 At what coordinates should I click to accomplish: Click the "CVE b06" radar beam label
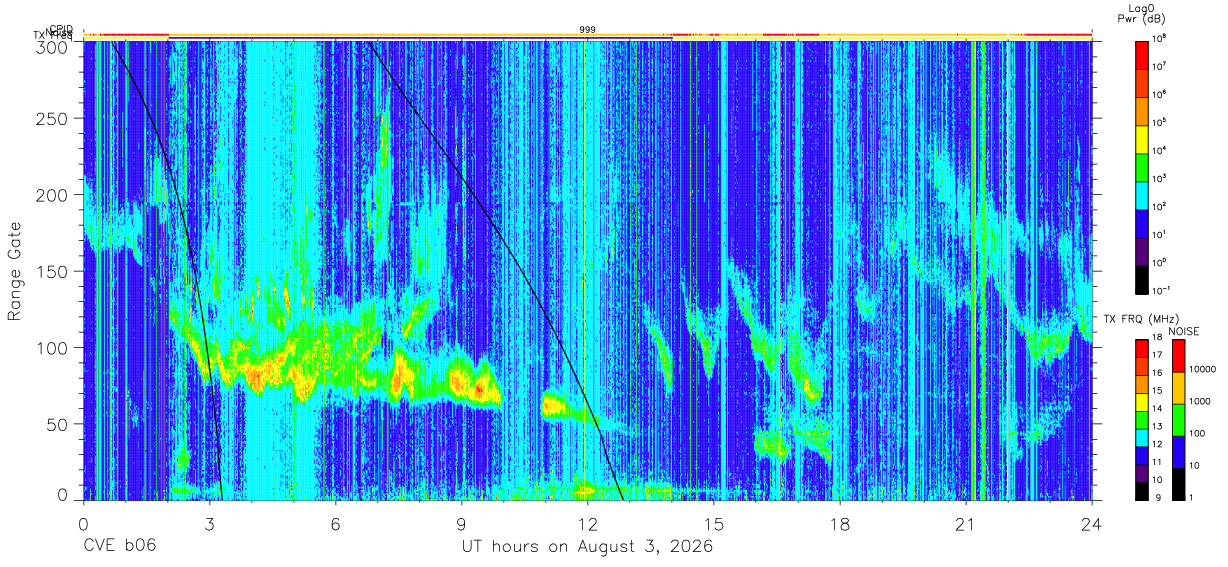point(119,547)
